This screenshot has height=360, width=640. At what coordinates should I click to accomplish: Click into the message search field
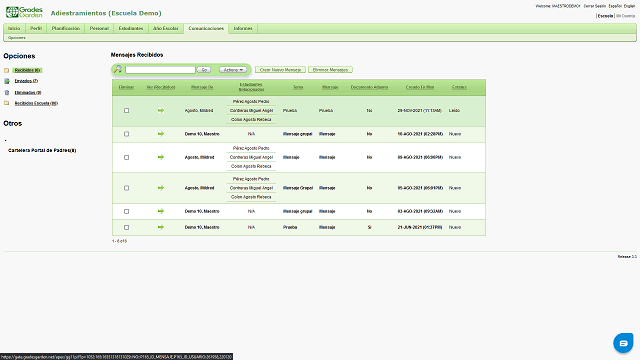click(x=160, y=70)
